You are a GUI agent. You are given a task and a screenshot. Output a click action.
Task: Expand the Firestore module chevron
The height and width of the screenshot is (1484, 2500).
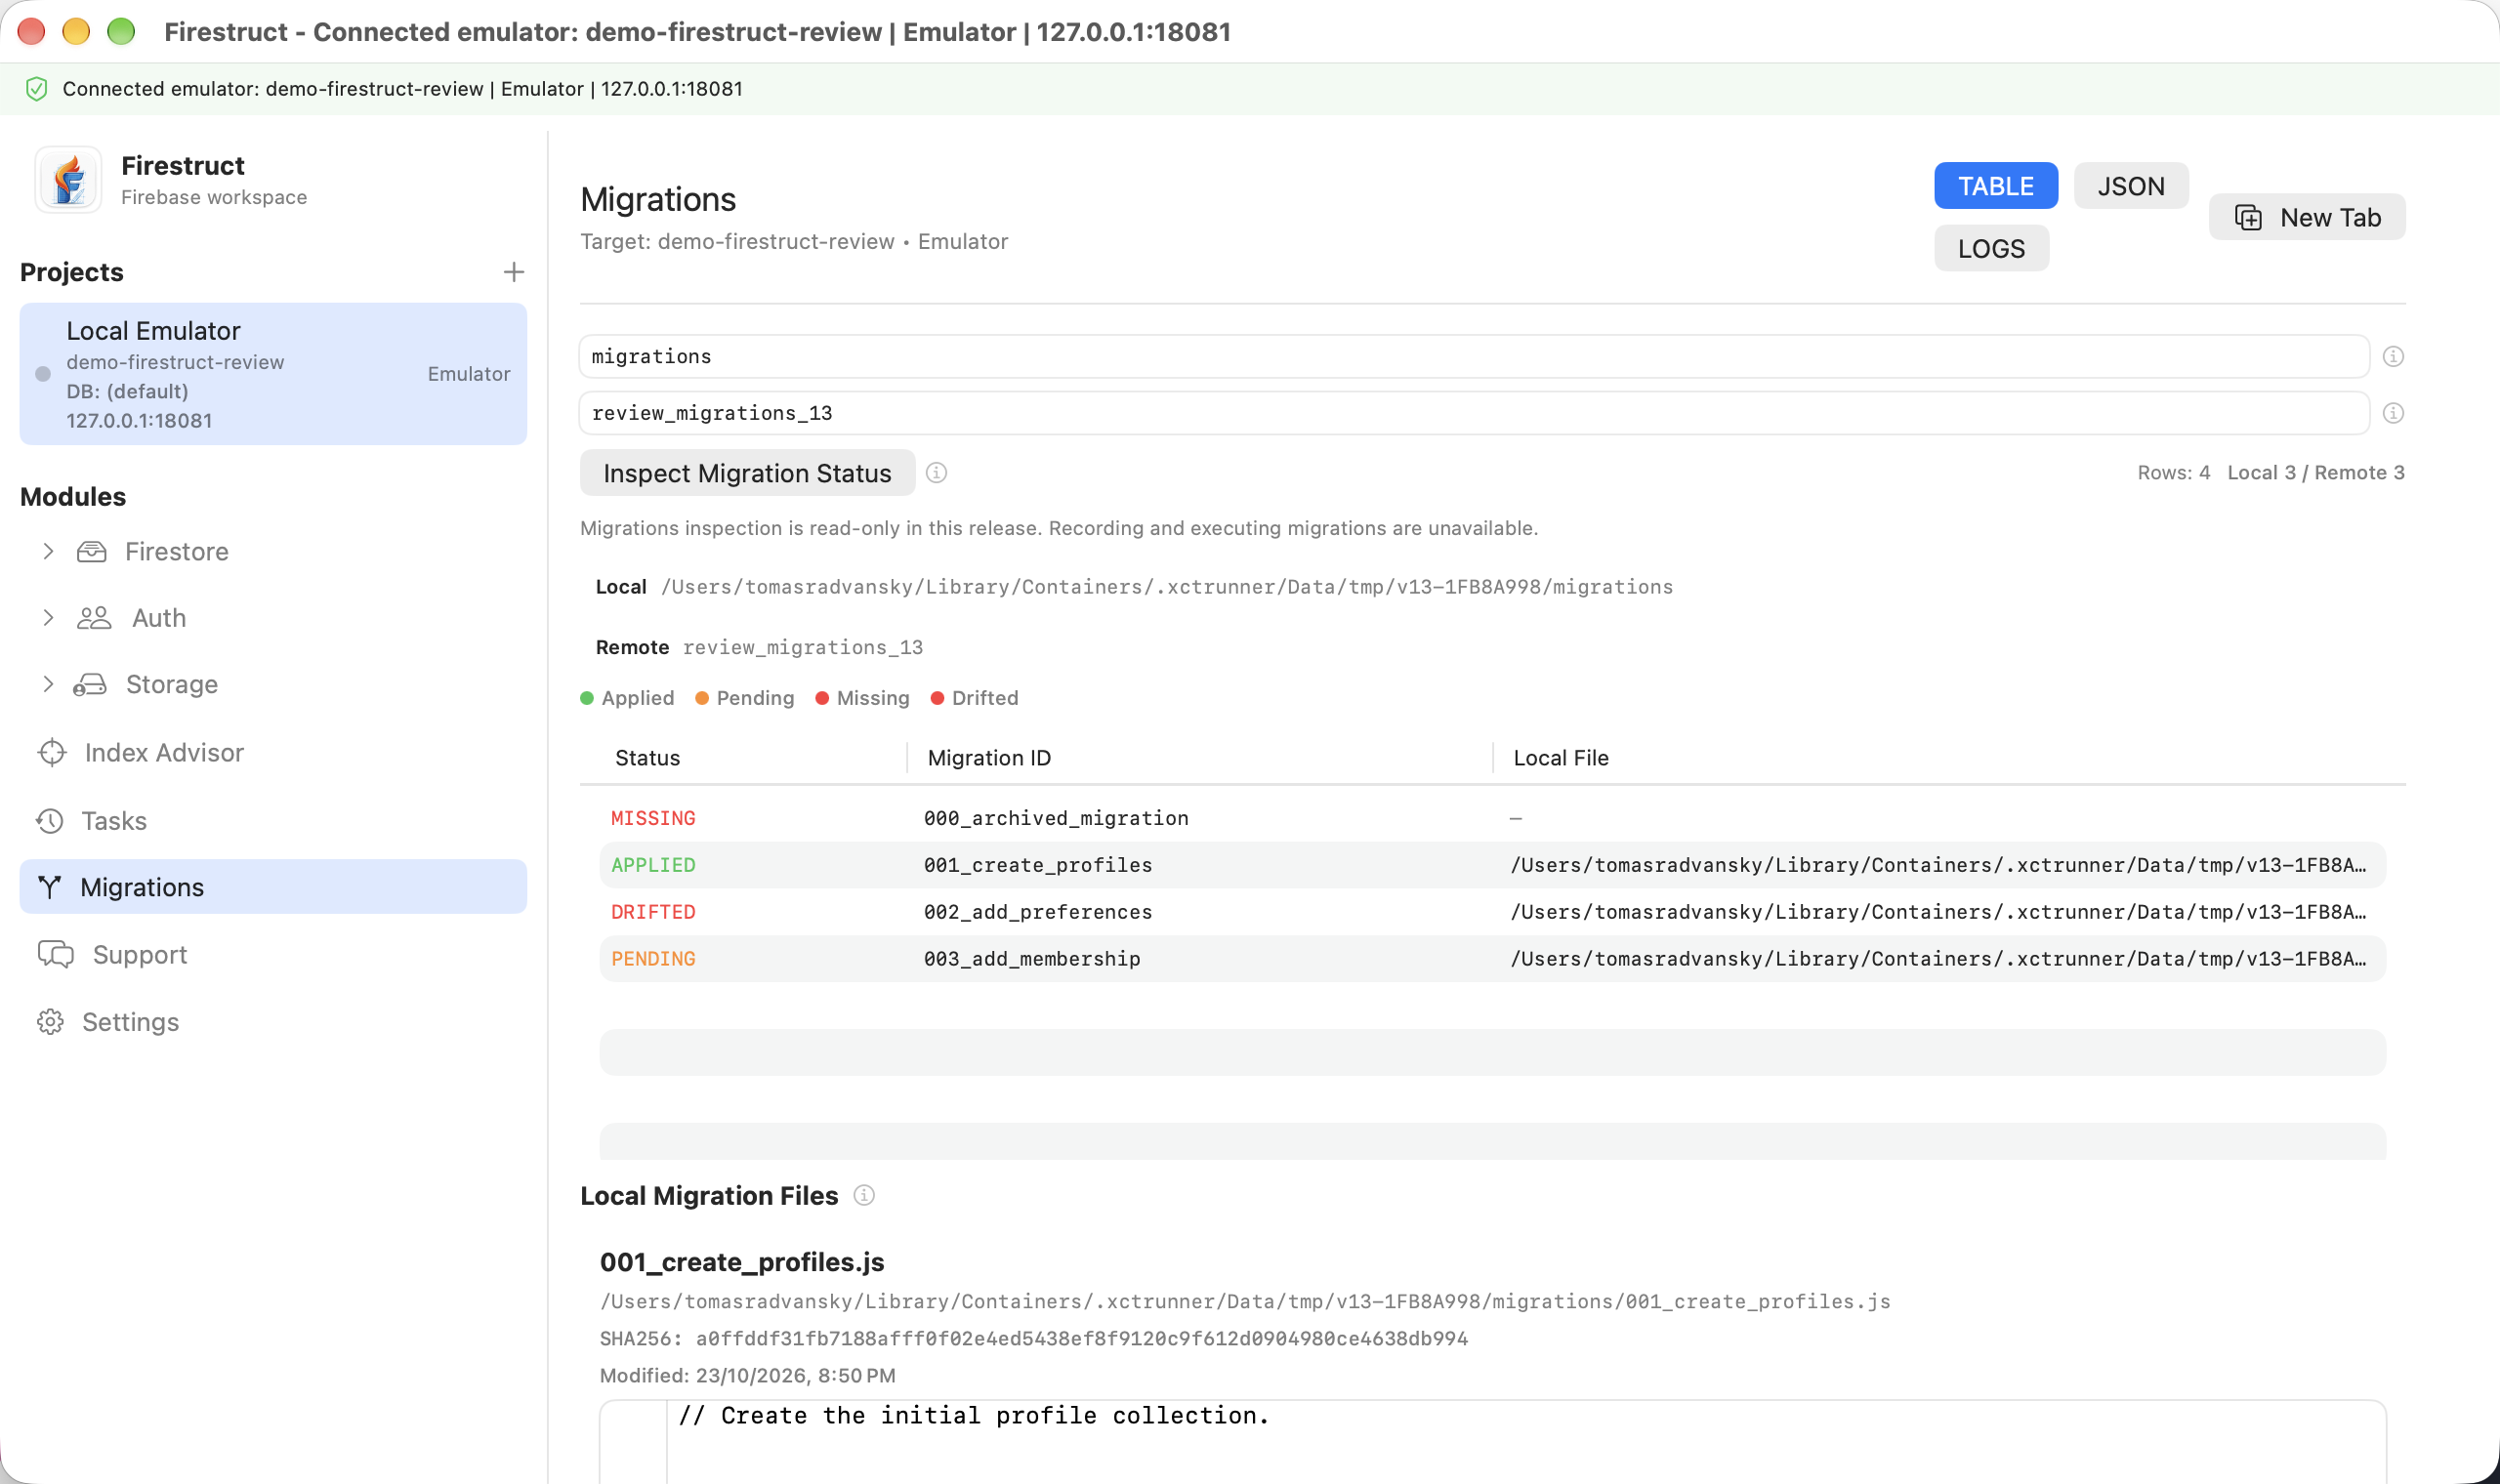pos(48,551)
